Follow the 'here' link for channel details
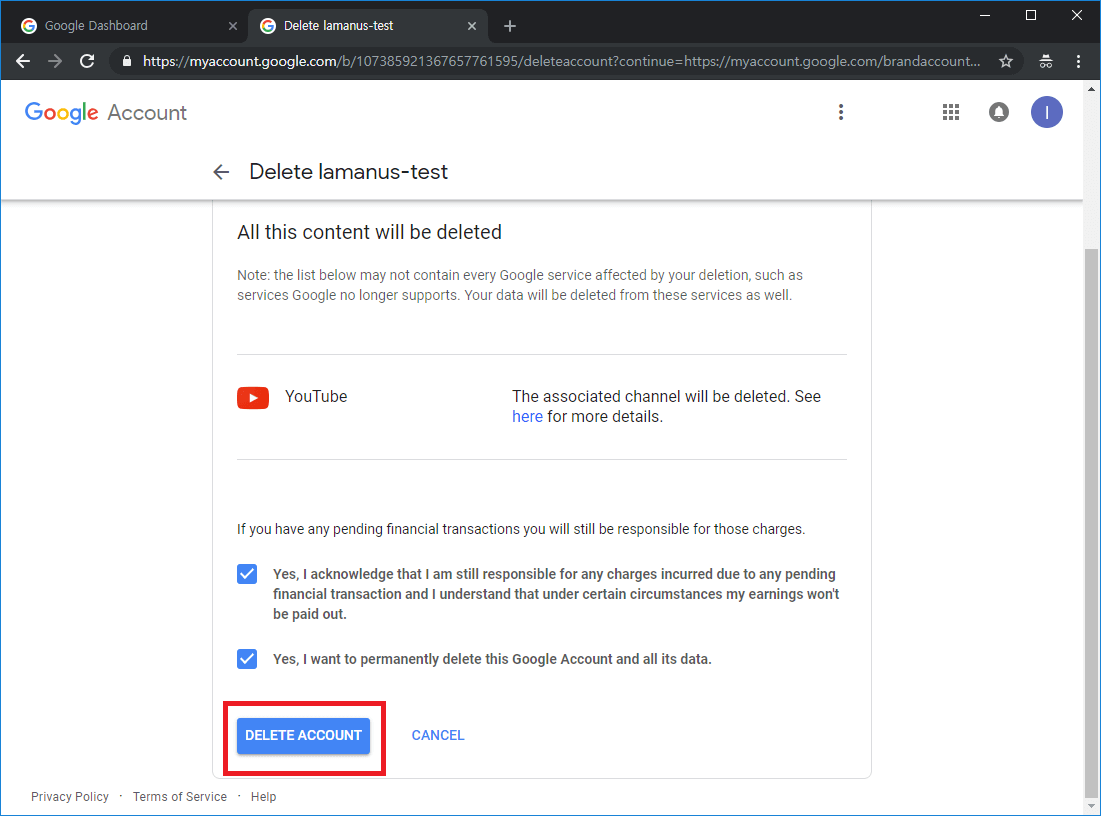The width and height of the screenshot is (1101, 816). click(527, 417)
